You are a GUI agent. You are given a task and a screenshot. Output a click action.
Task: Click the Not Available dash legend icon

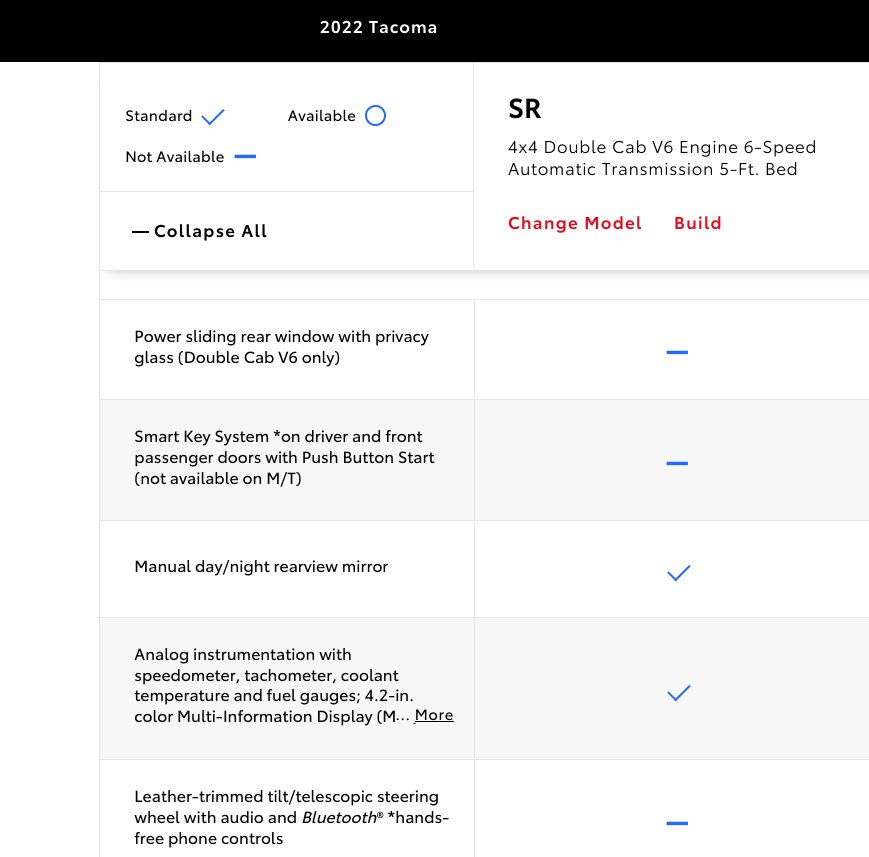pos(245,157)
